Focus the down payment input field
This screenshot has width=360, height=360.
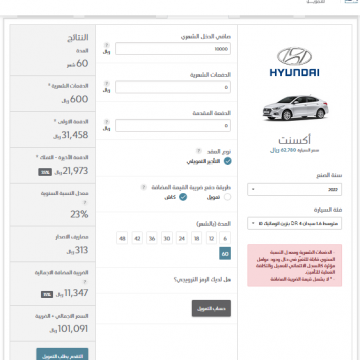coord(173,125)
